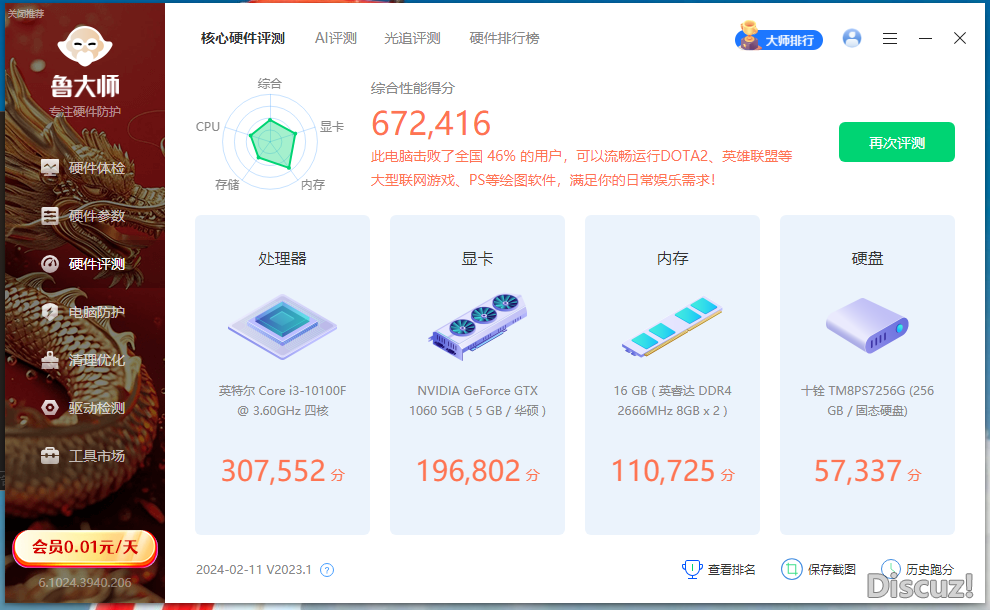Click the 驱动检测 gear icon
990x610 pixels.
[50, 408]
